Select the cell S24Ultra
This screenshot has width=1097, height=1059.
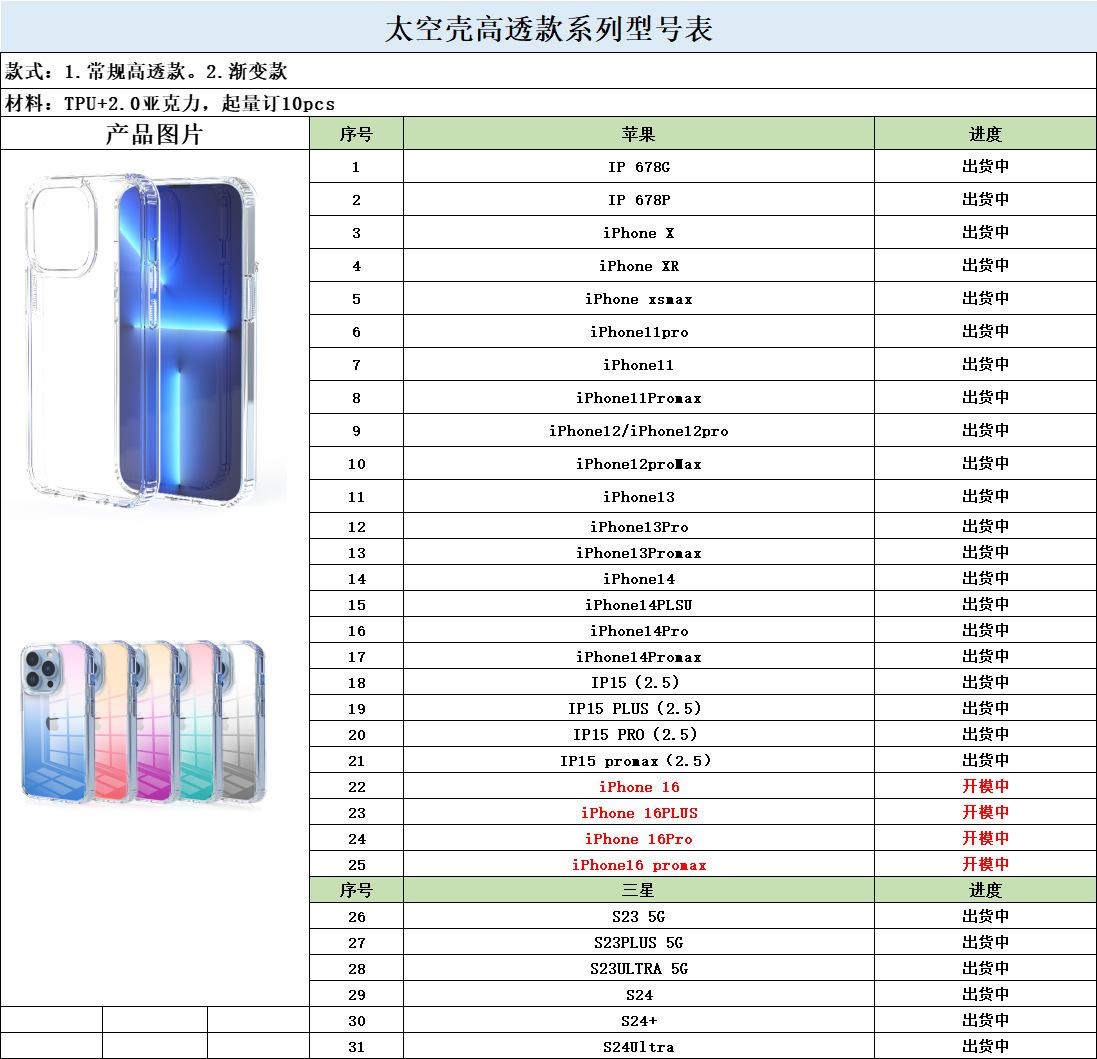click(x=639, y=1046)
